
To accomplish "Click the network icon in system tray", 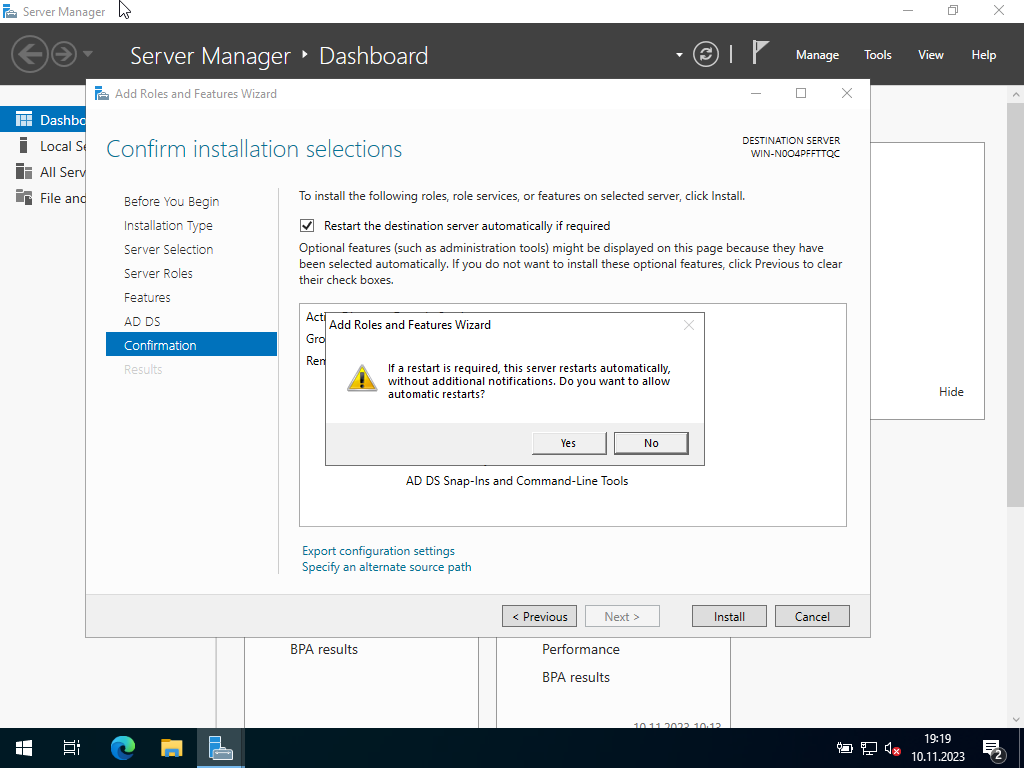I will pyautogui.click(x=869, y=748).
